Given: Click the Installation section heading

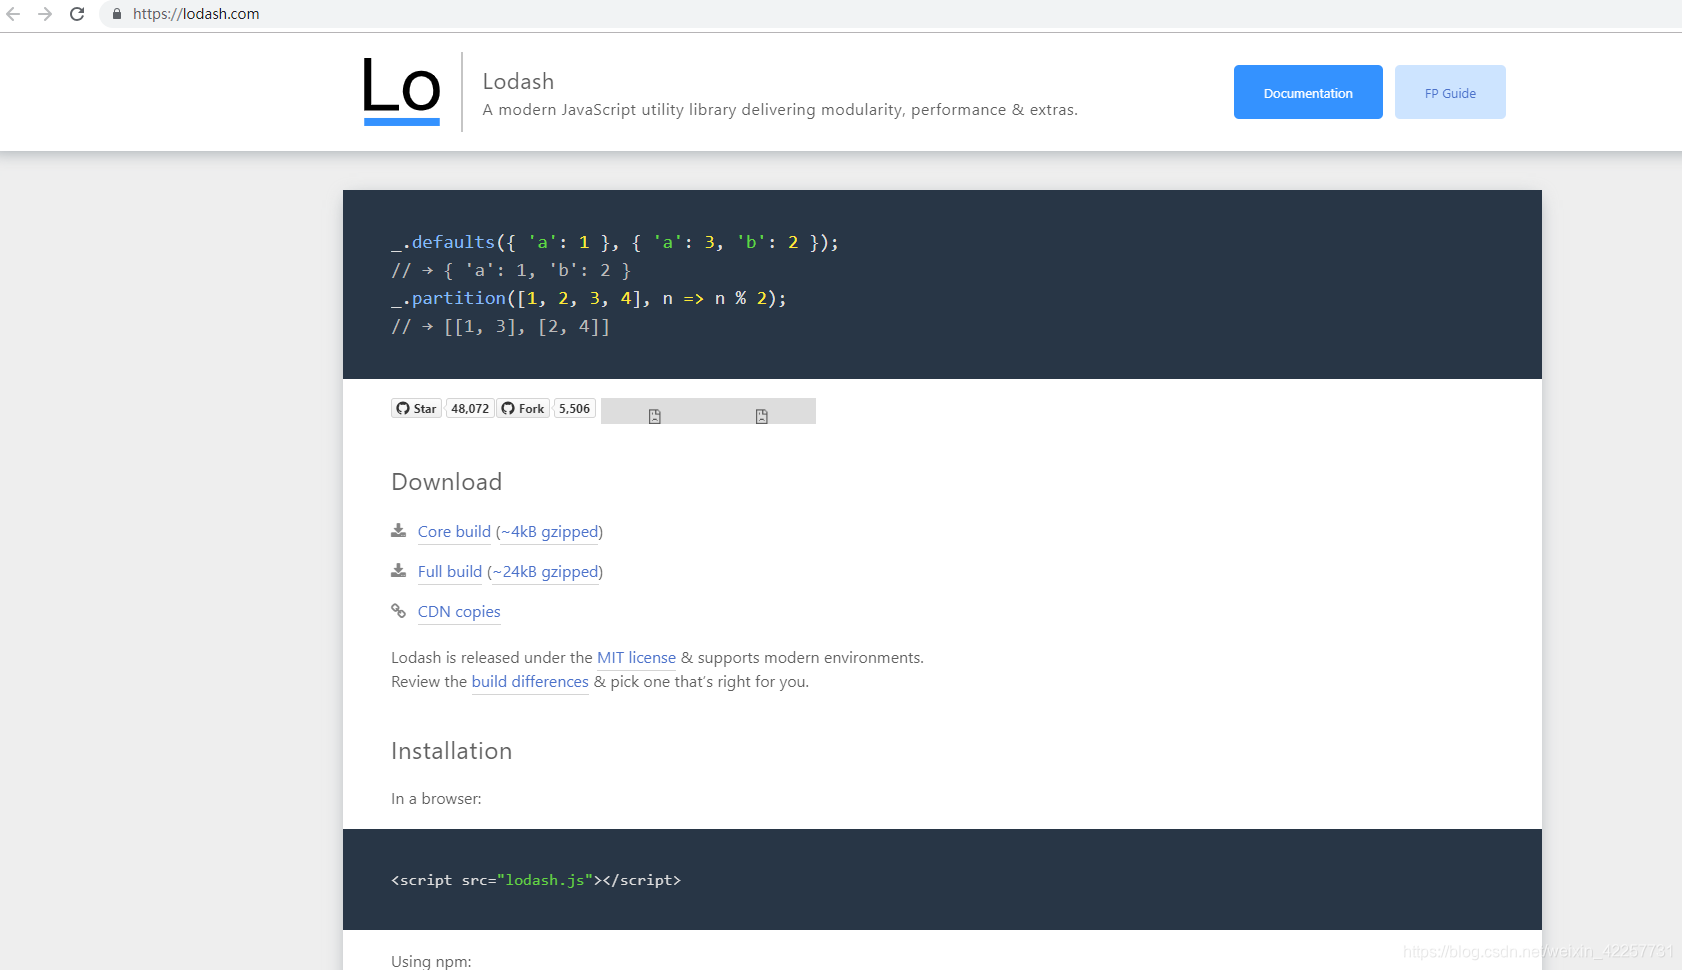Looking at the screenshot, I should click(x=451, y=751).
